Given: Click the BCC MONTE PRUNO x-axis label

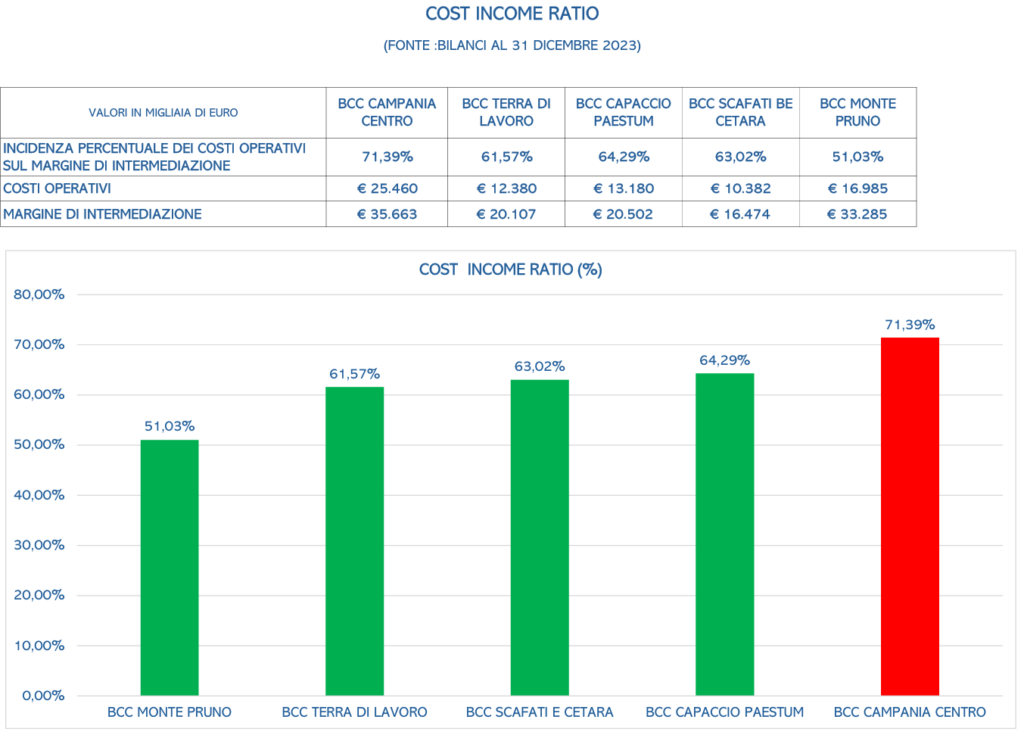Looking at the screenshot, I should point(170,713).
